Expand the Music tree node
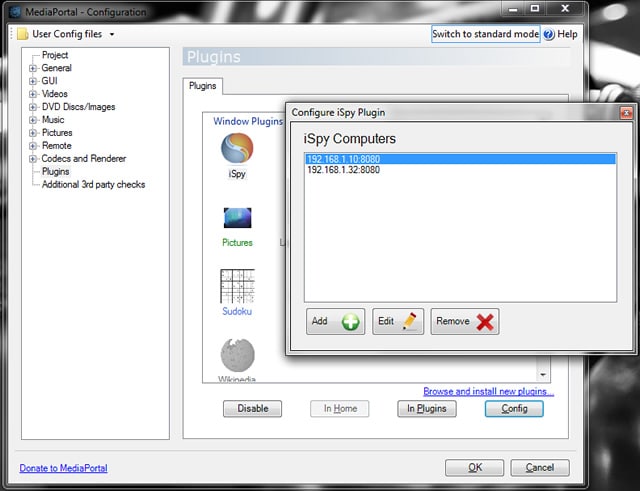This screenshot has width=640, height=491. (x=33, y=120)
